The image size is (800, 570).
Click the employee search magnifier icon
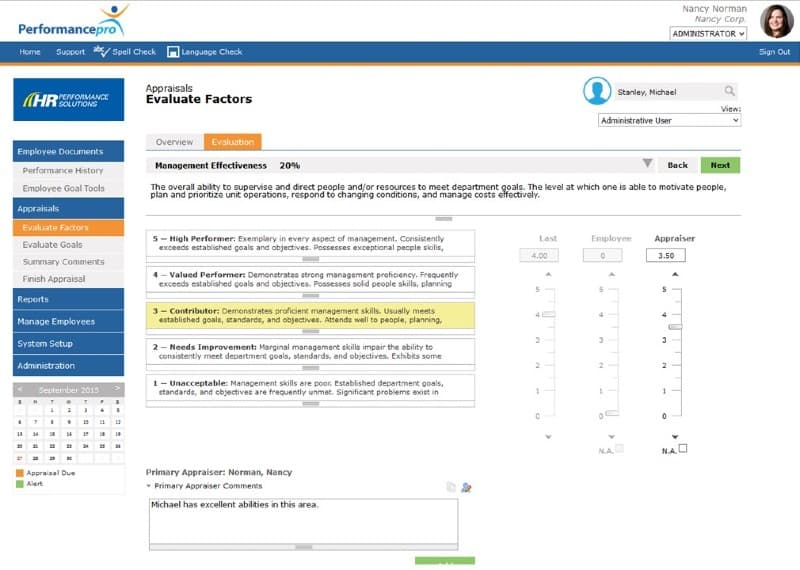(x=730, y=91)
